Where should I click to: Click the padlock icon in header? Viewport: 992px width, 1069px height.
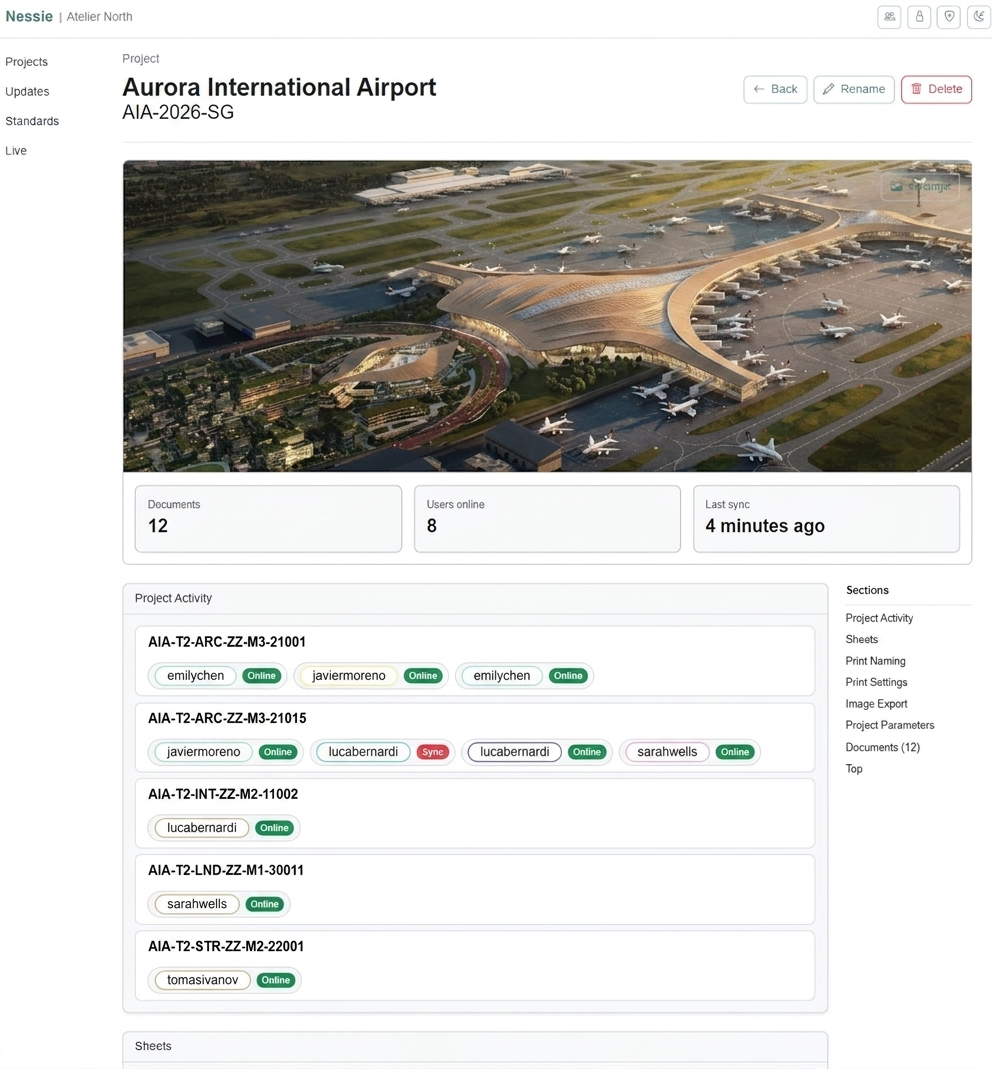pyautogui.click(x=919, y=17)
